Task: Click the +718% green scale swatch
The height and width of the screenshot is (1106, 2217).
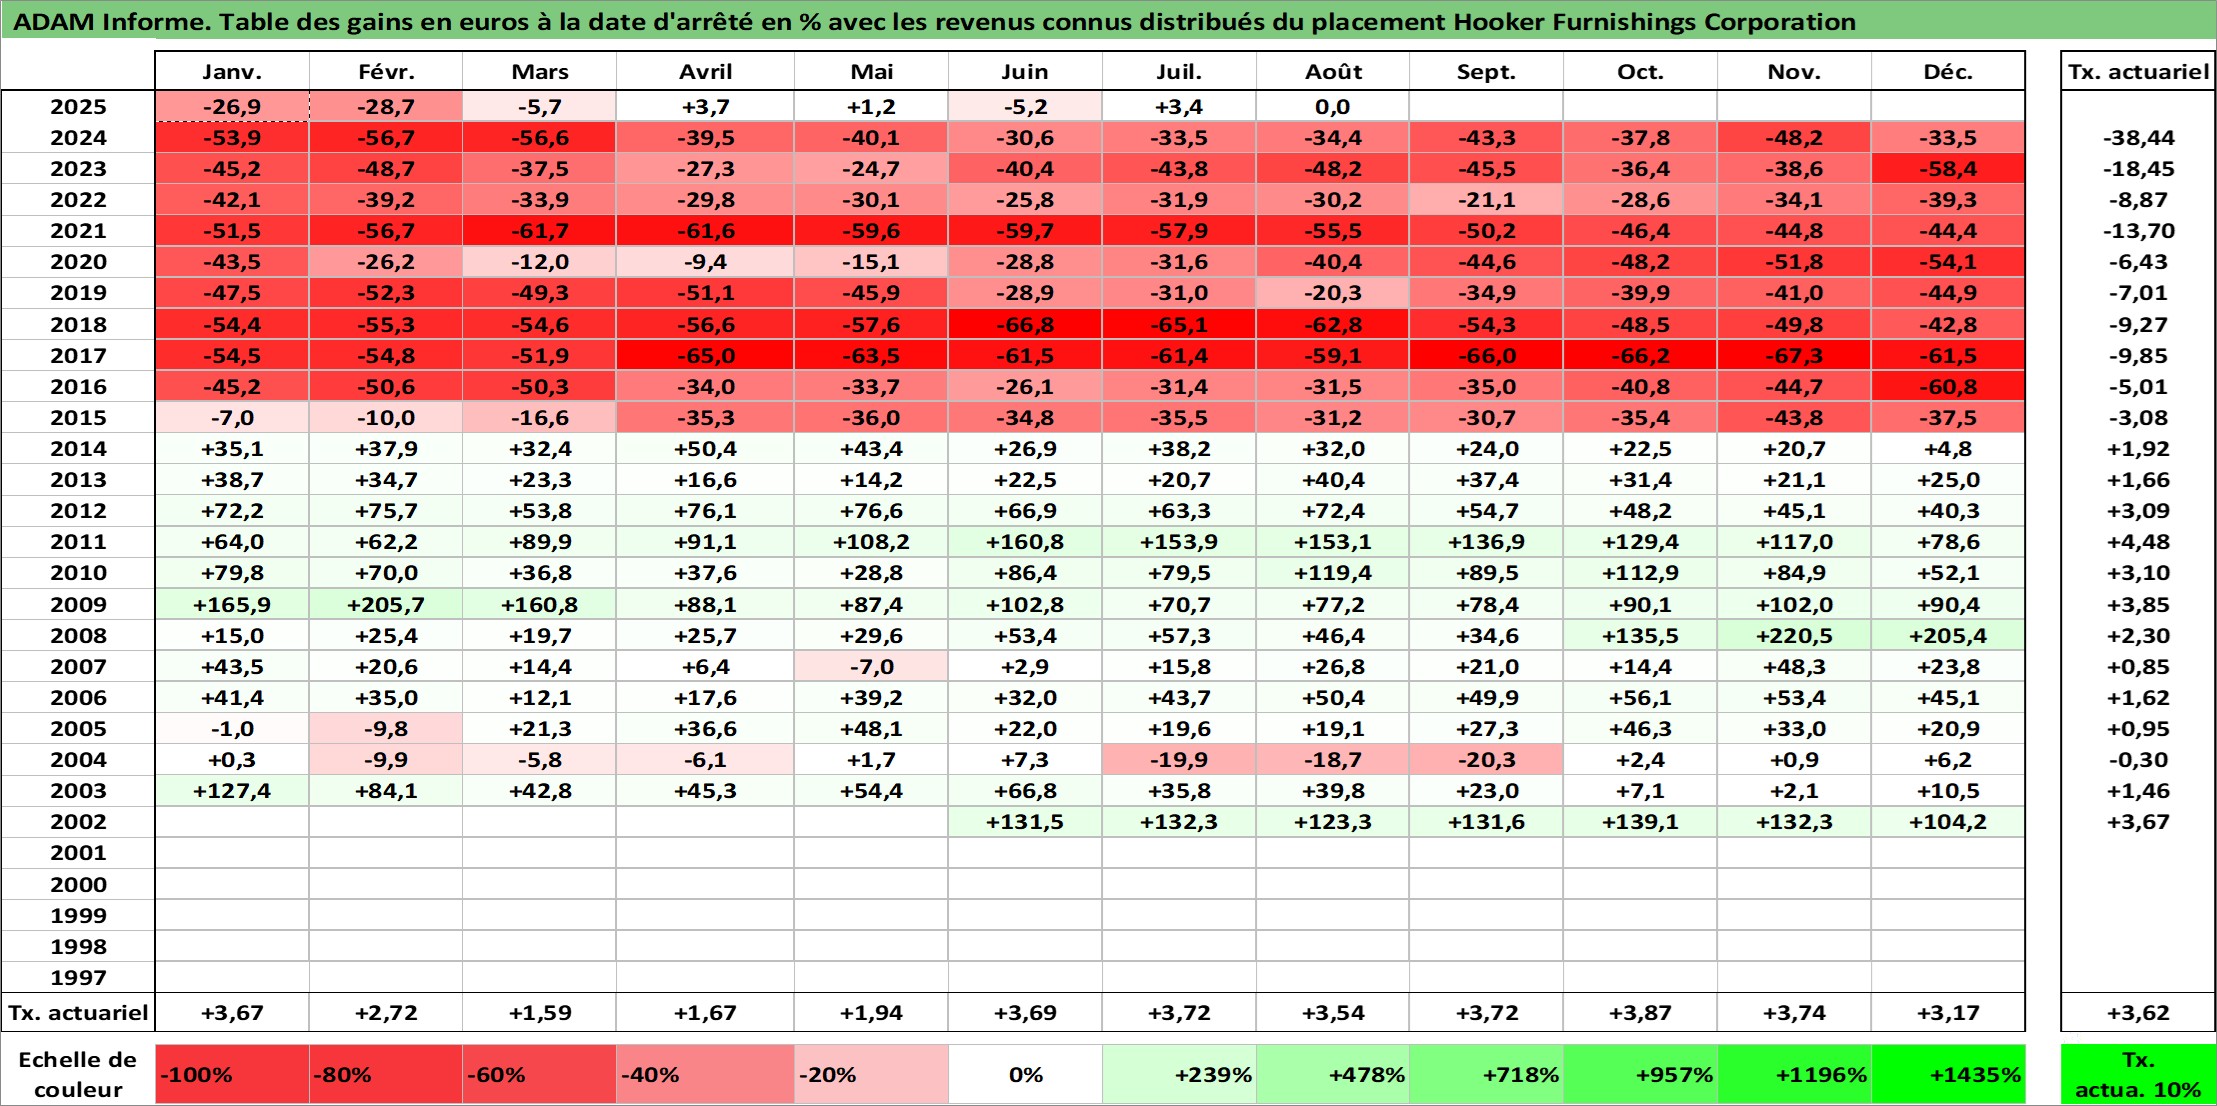Action: coord(1486,1075)
